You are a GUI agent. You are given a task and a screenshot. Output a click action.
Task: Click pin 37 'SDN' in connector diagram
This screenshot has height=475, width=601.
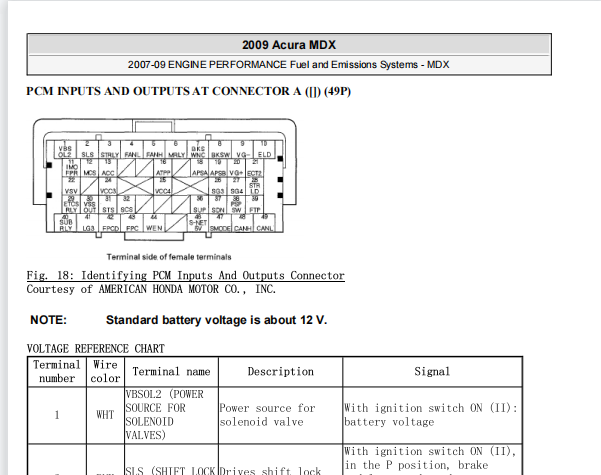tap(218, 204)
